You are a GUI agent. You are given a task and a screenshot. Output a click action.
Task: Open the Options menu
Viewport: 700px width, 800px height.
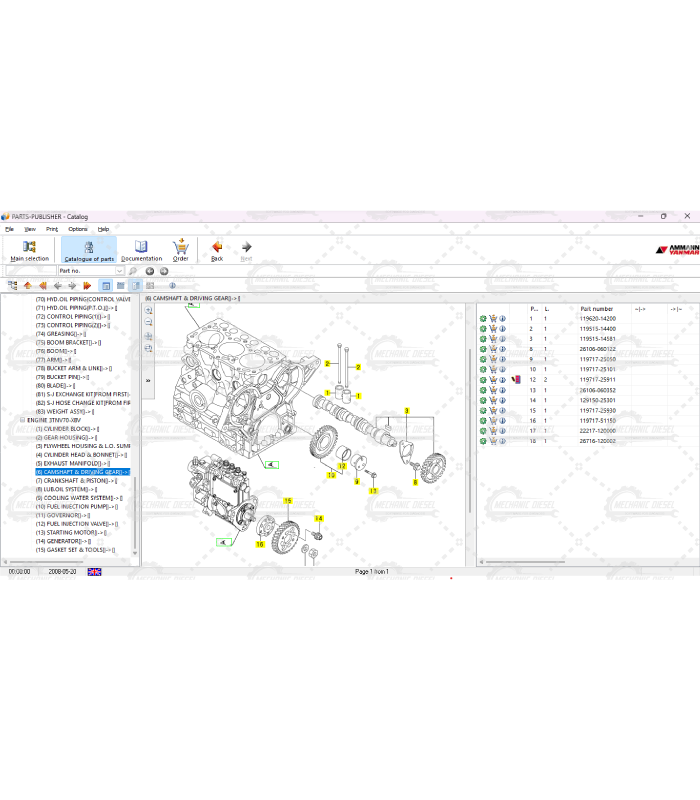77,229
